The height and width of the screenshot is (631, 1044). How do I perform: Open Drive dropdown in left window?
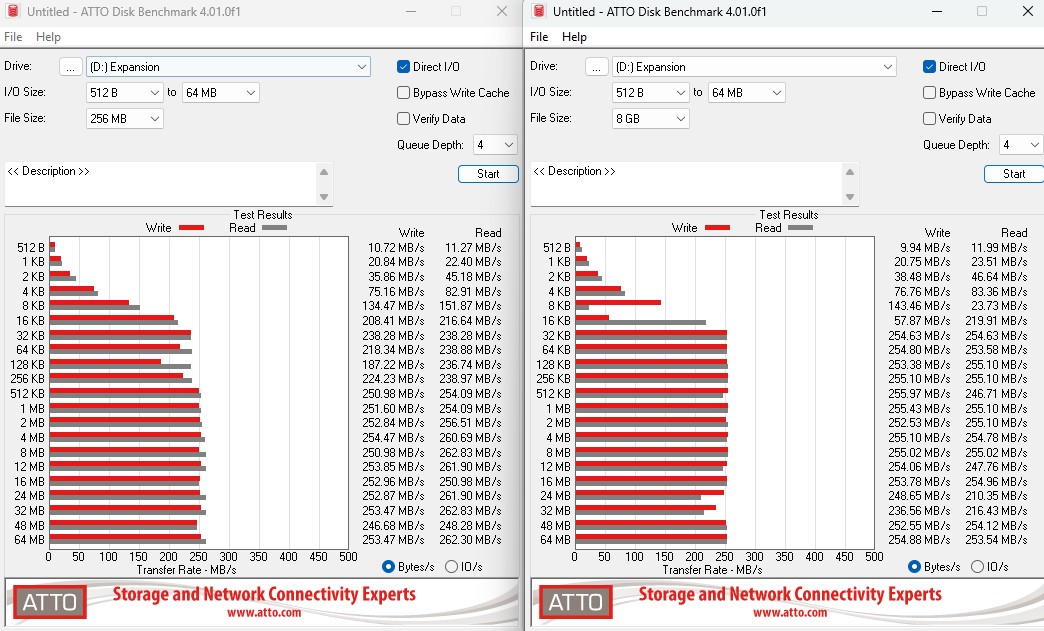[x=228, y=67]
